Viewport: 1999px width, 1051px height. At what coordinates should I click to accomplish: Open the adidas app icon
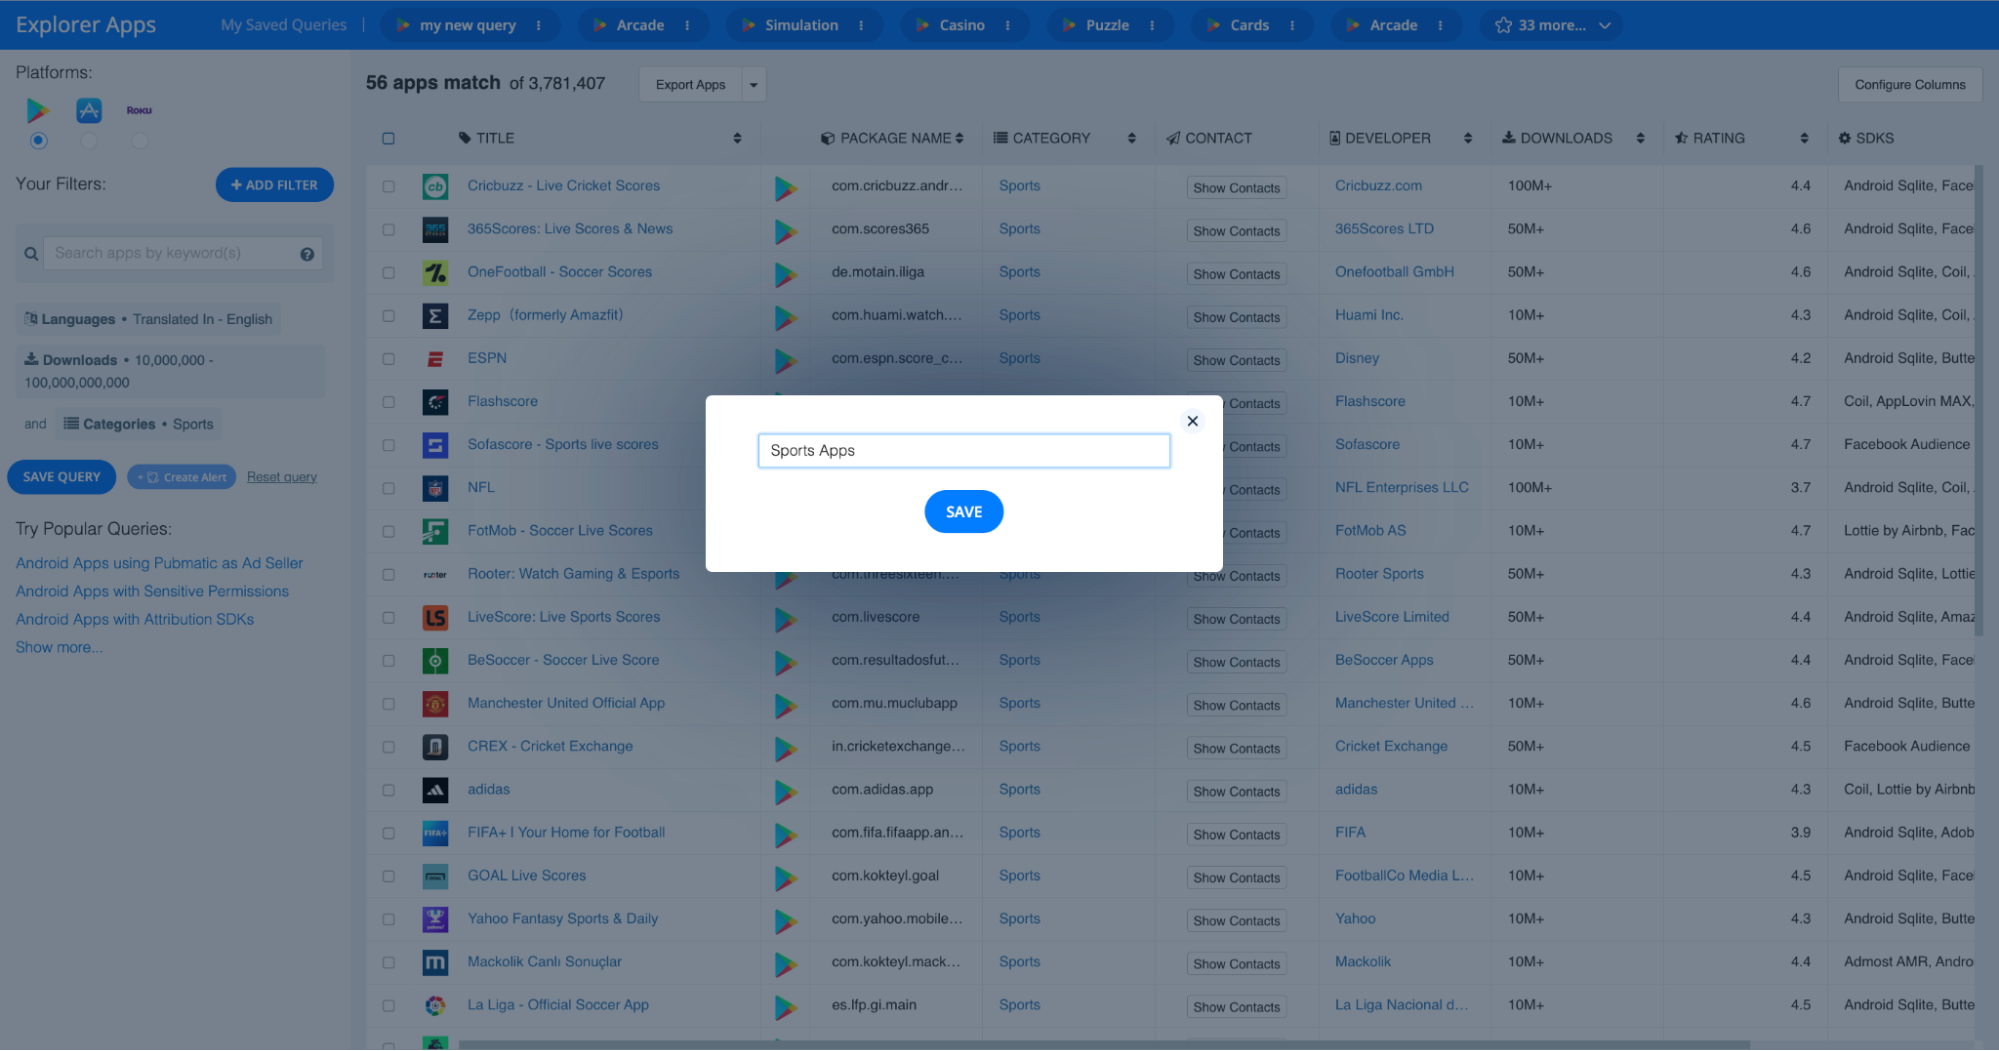pos(435,789)
